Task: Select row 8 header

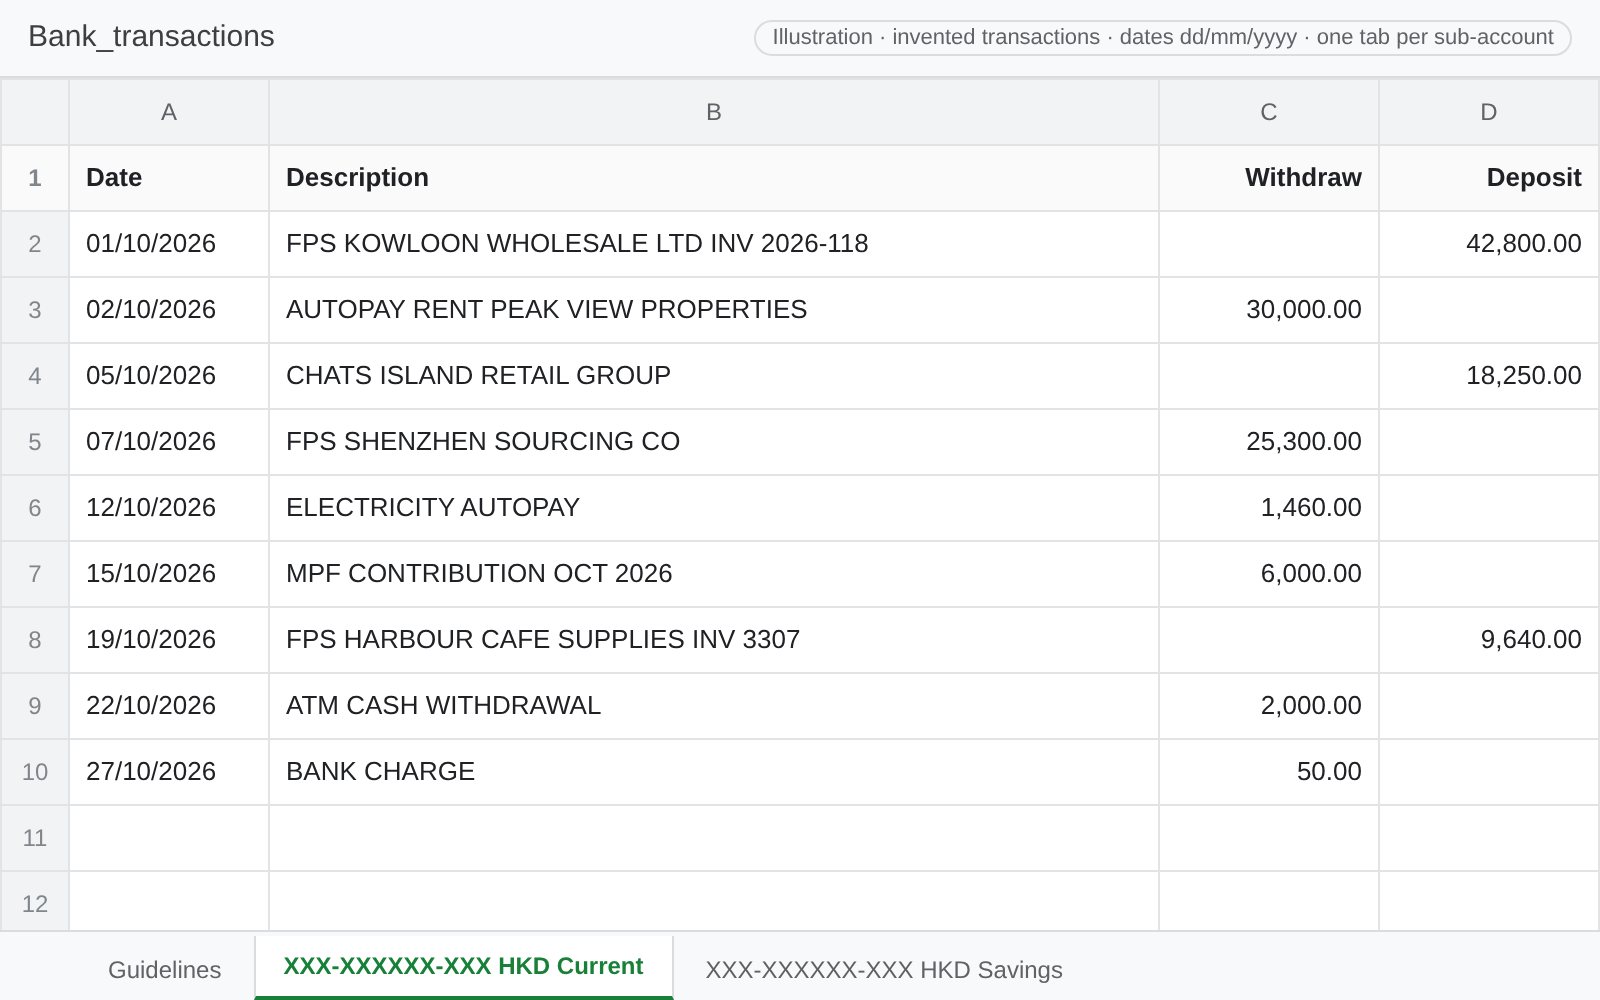Action: tap(35, 640)
